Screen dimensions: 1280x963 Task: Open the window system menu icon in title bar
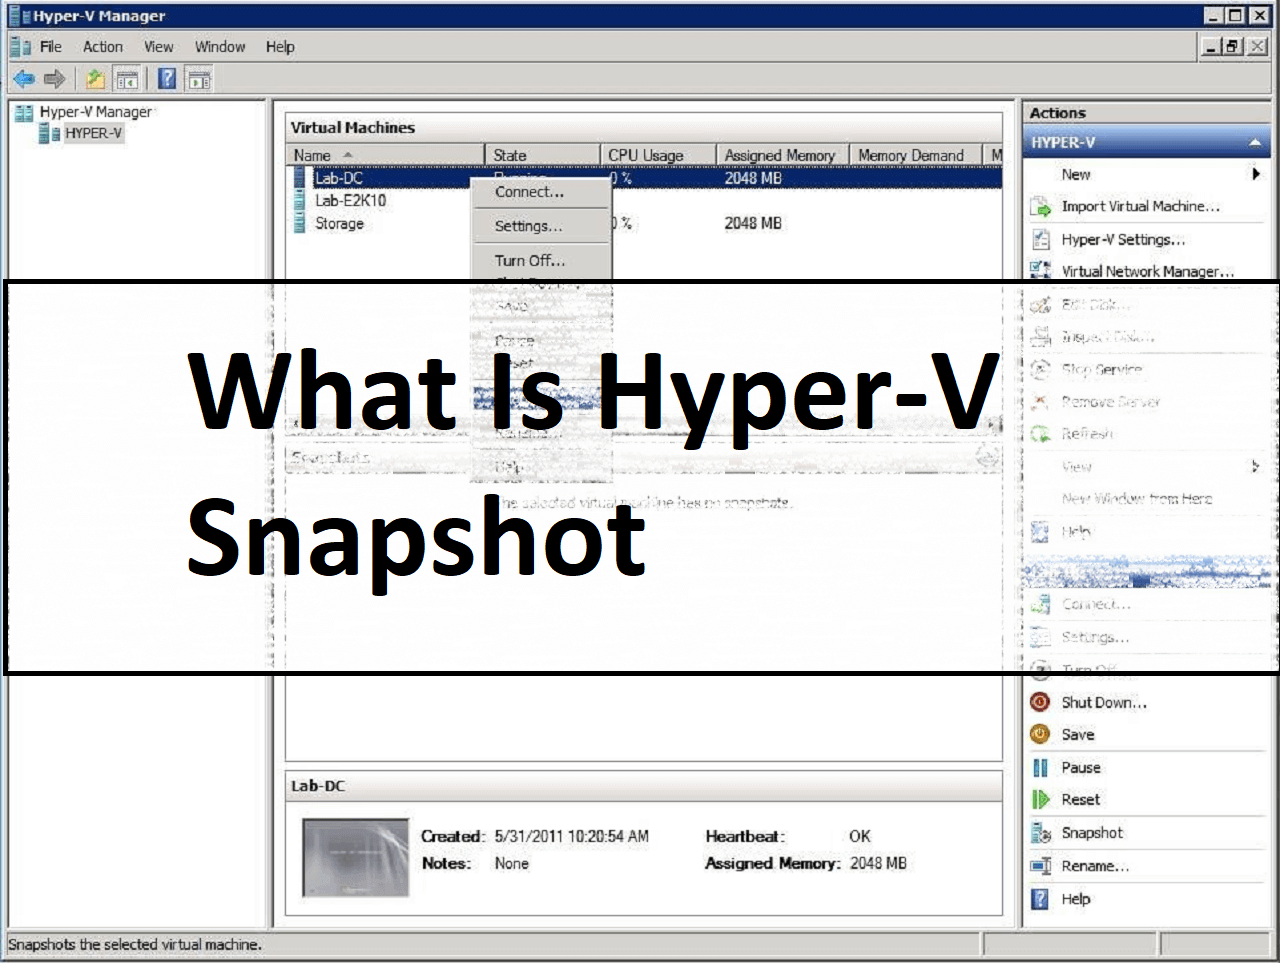(18, 16)
